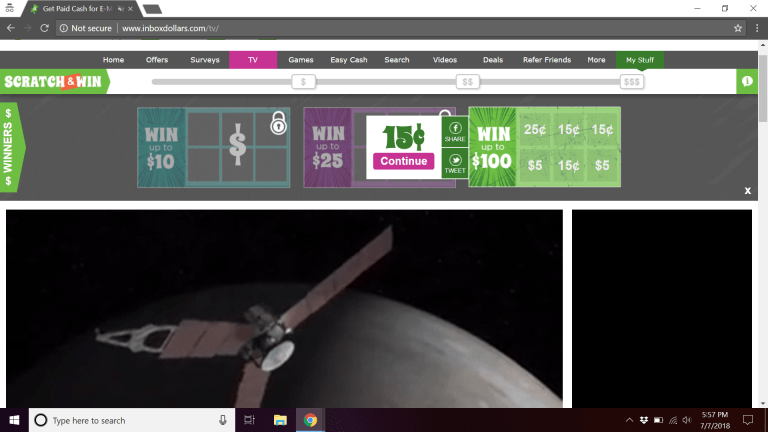Open the Chrome three-dot menu
The height and width of the screenshot is (432, 768).
757,28
